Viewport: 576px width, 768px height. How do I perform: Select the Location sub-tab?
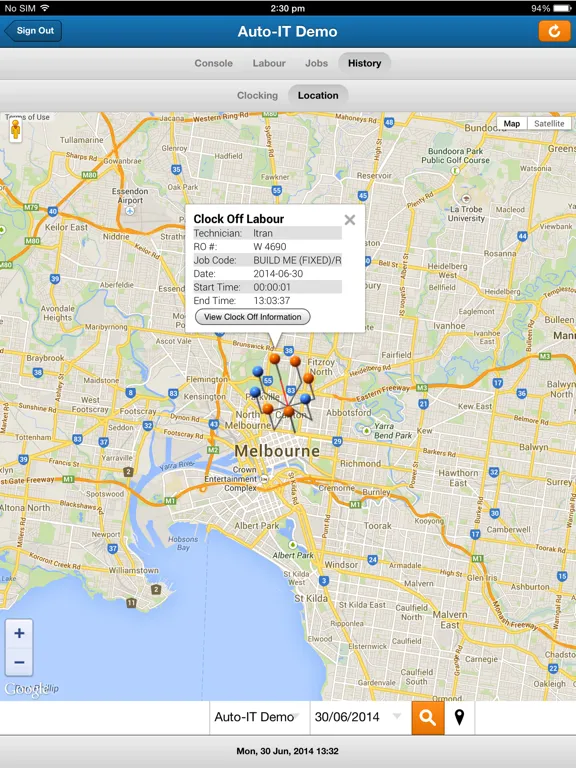(318, 96)
